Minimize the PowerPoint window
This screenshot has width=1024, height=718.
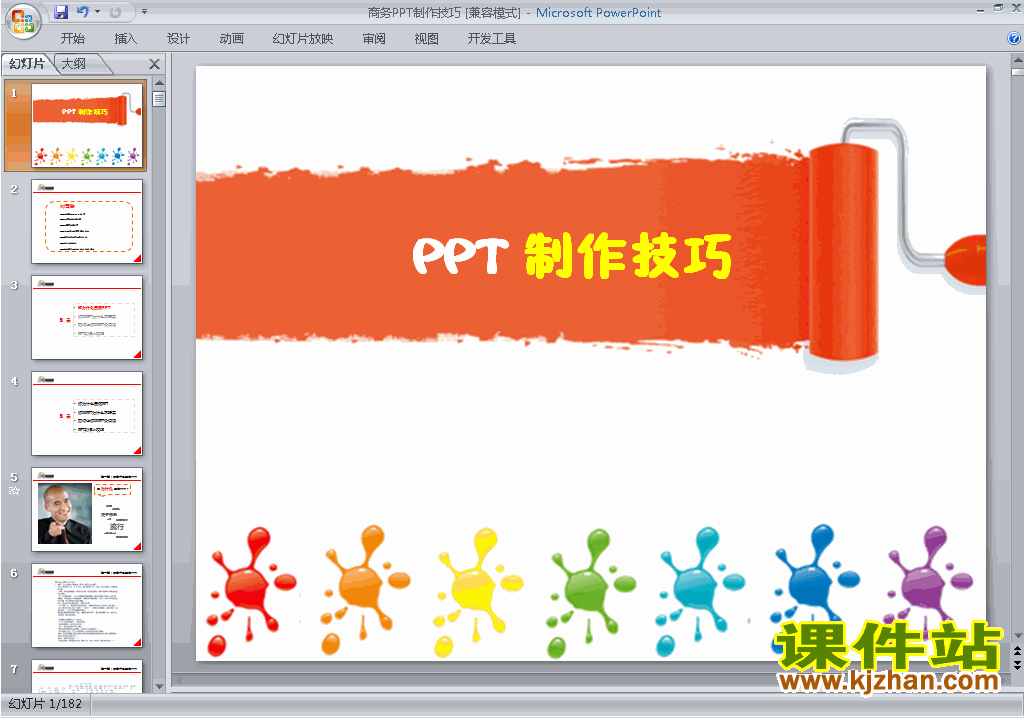pos(980,9)
